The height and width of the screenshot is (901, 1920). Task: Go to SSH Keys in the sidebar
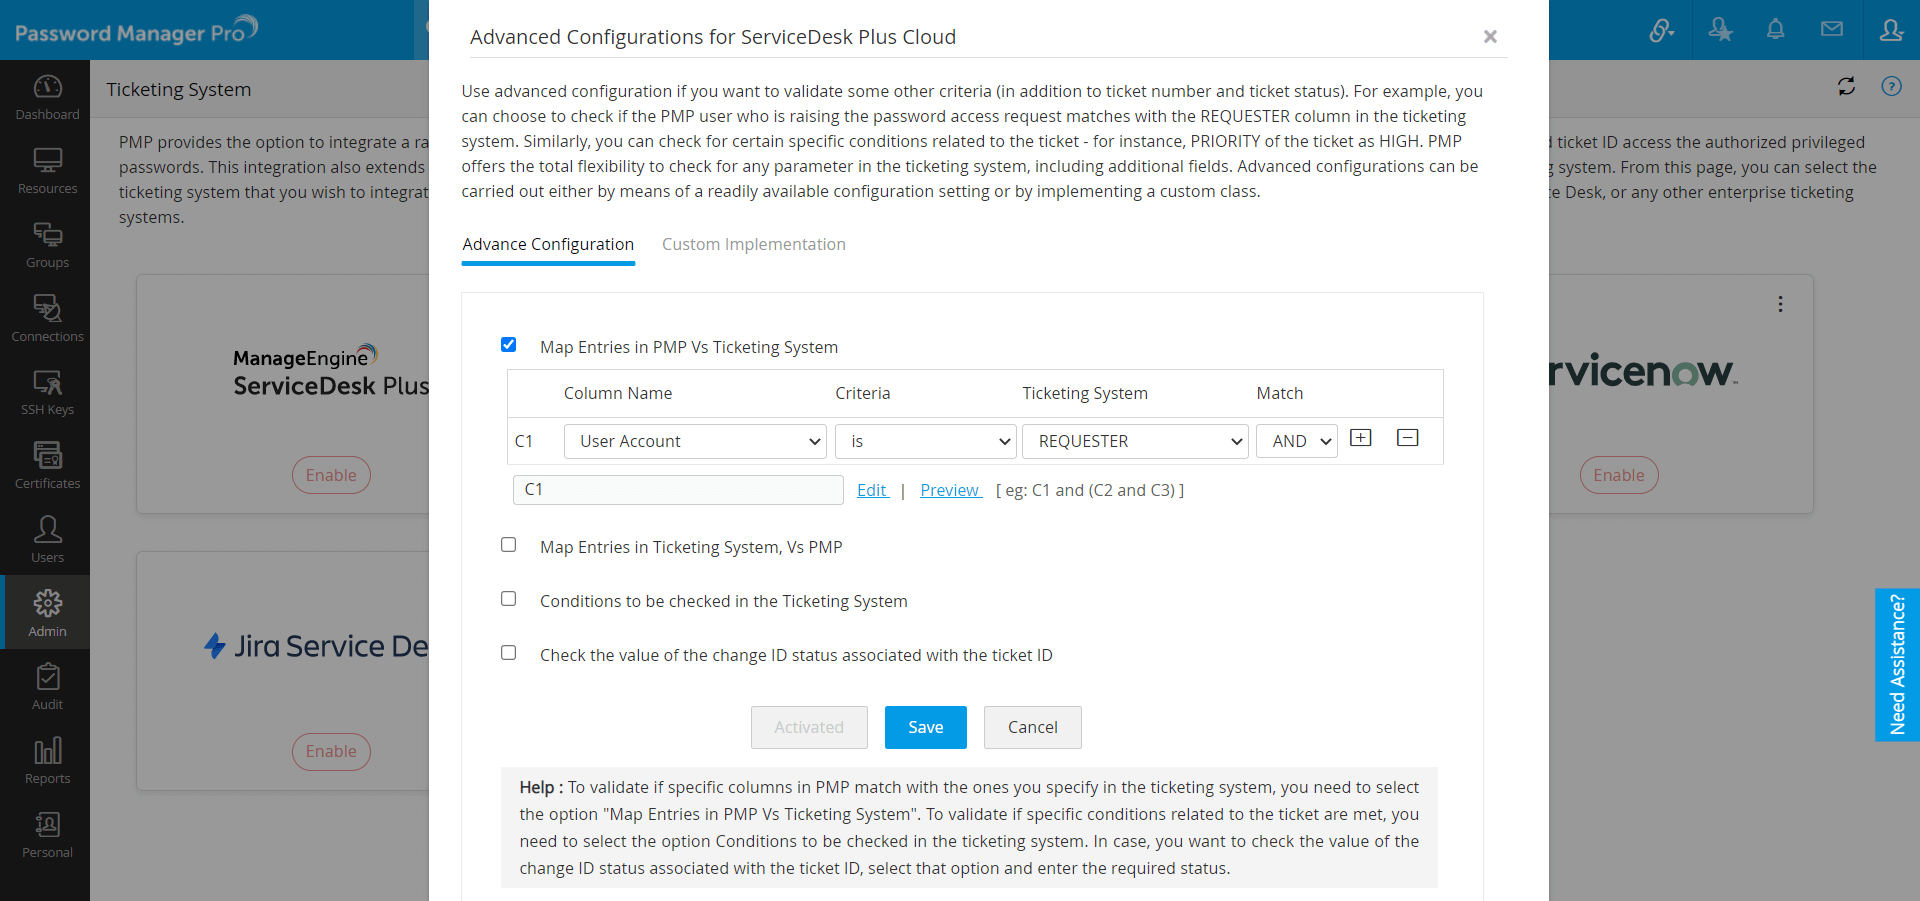(x=47, y=392)
